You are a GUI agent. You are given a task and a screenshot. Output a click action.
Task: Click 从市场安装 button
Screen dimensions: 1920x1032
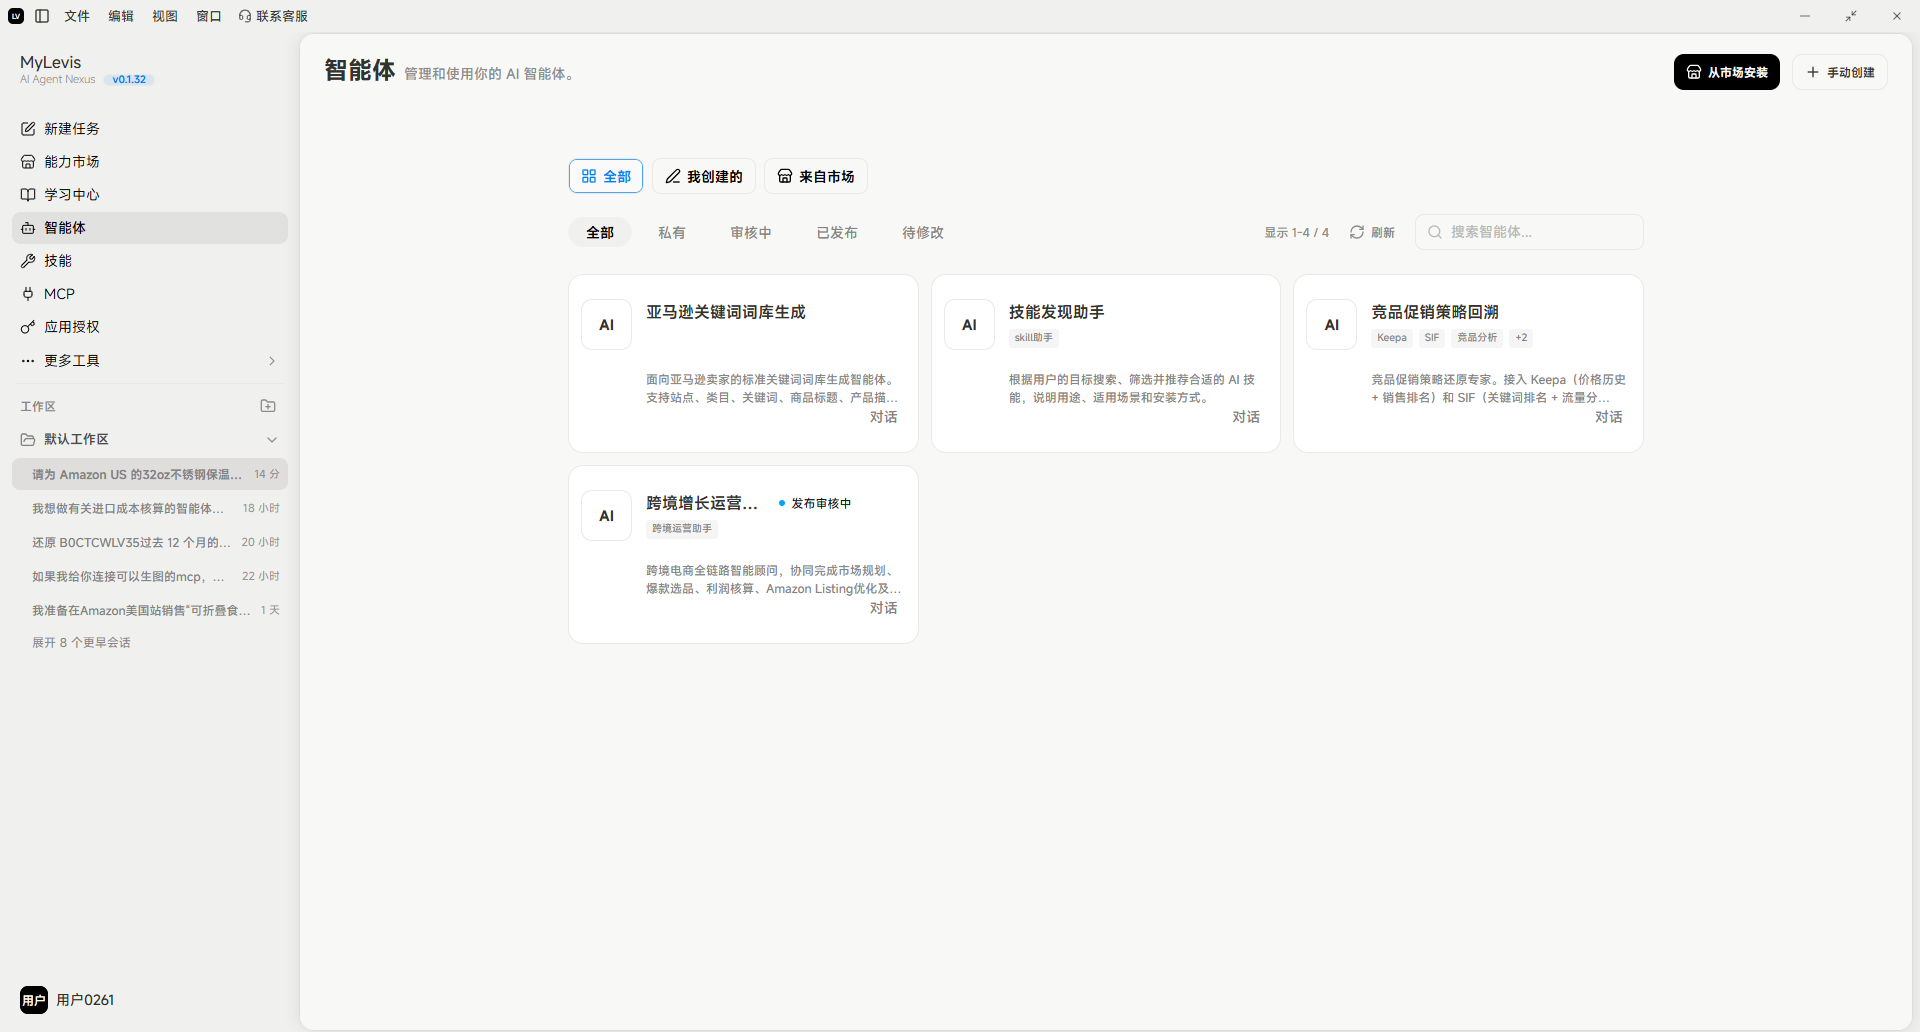click(x=1727, y=72)
